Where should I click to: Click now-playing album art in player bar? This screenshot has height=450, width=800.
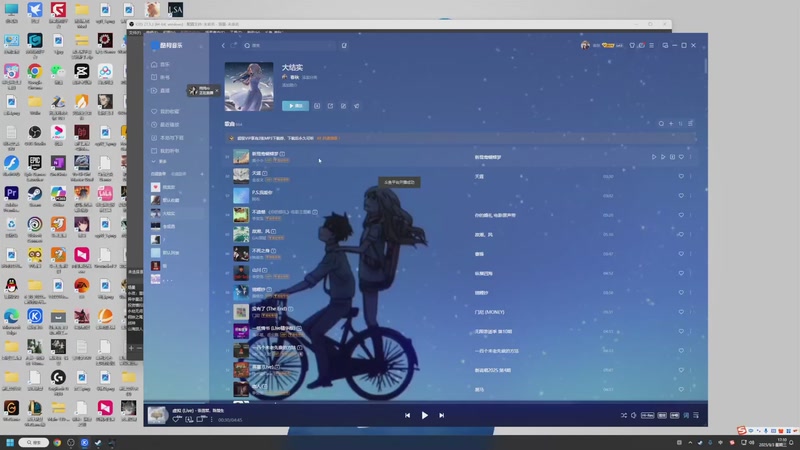pyautogui.click(x=157, y=415)
